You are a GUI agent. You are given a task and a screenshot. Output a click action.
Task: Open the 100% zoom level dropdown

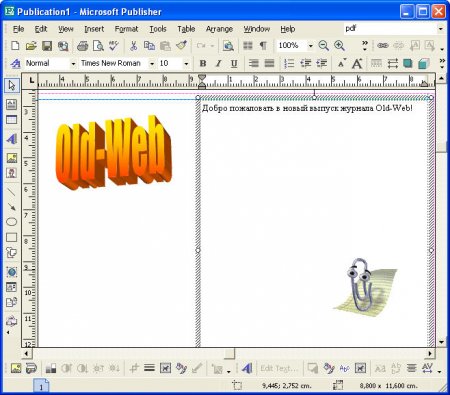310,46
